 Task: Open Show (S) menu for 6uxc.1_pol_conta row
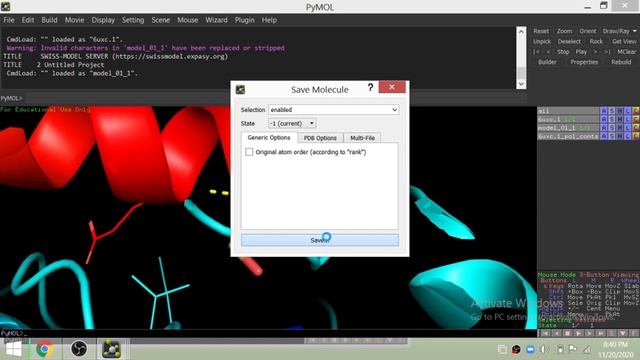(x=612, y=136)
